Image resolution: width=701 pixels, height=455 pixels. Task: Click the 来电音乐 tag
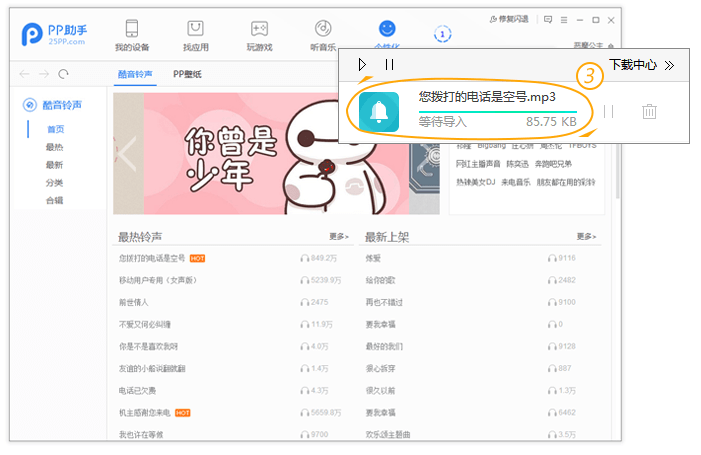point(515,182)
